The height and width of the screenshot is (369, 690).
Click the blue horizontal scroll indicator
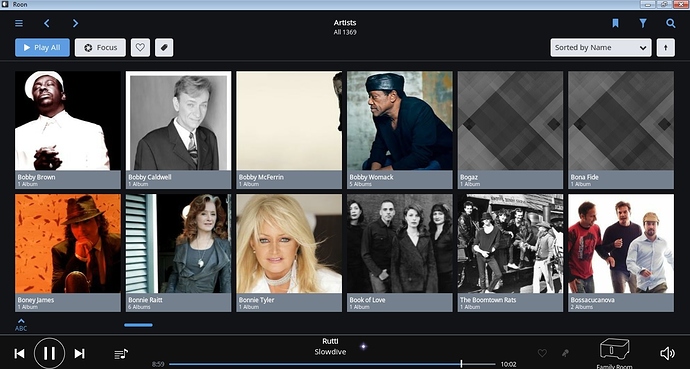pyautogui.click(x=138, y=325)
